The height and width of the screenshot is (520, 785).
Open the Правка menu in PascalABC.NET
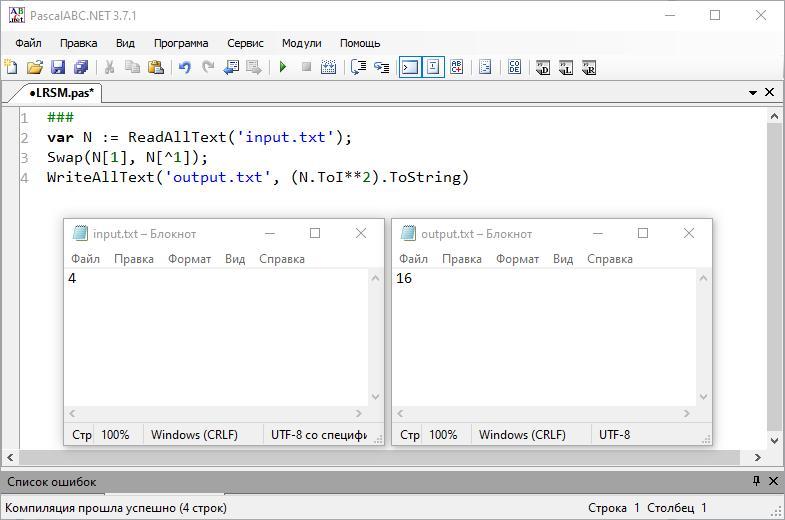pyautogui.click(x=79, y=43)
